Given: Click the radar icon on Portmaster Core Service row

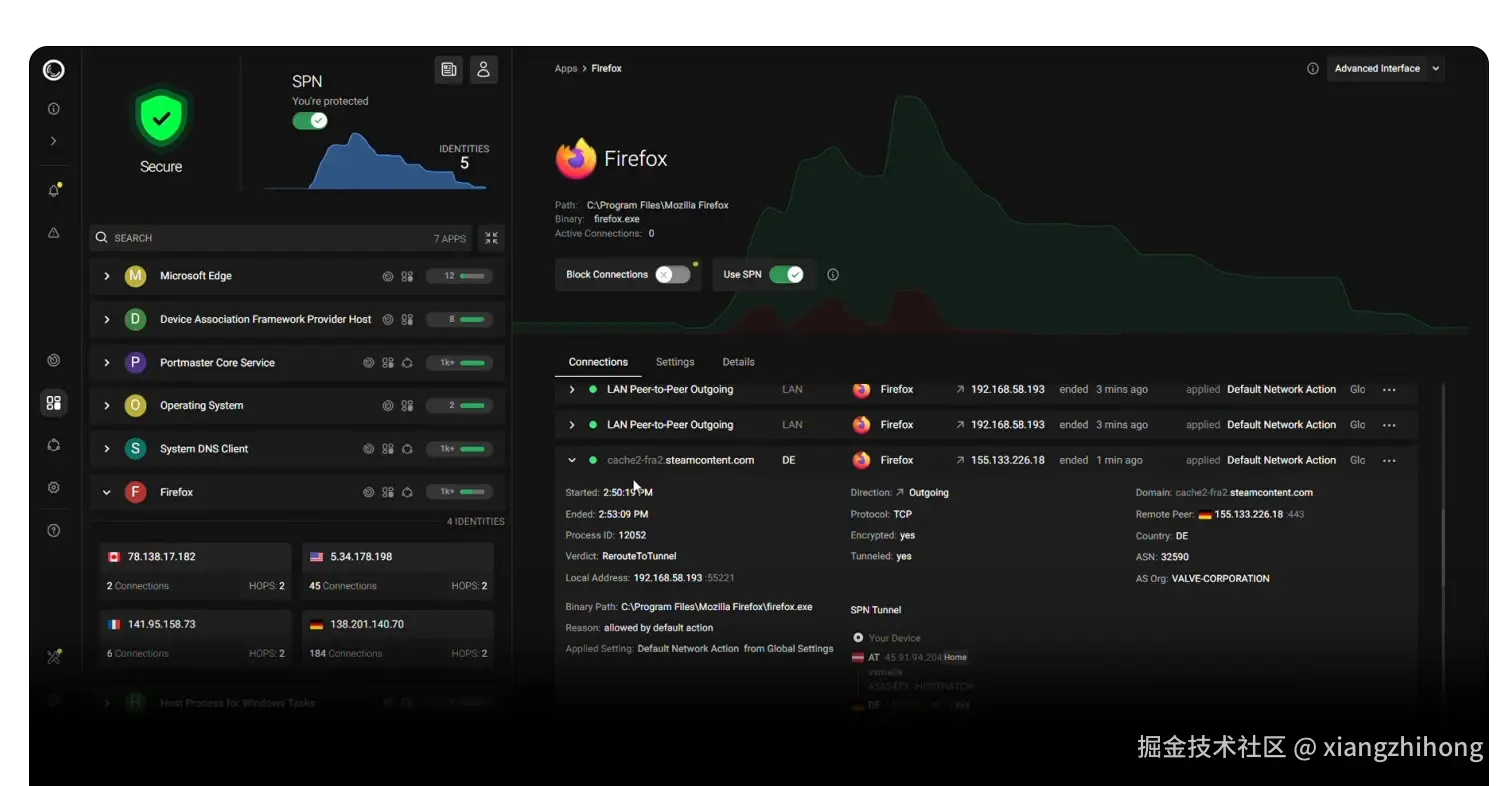Looking at the screenshot, I should [x=369, y=363].
